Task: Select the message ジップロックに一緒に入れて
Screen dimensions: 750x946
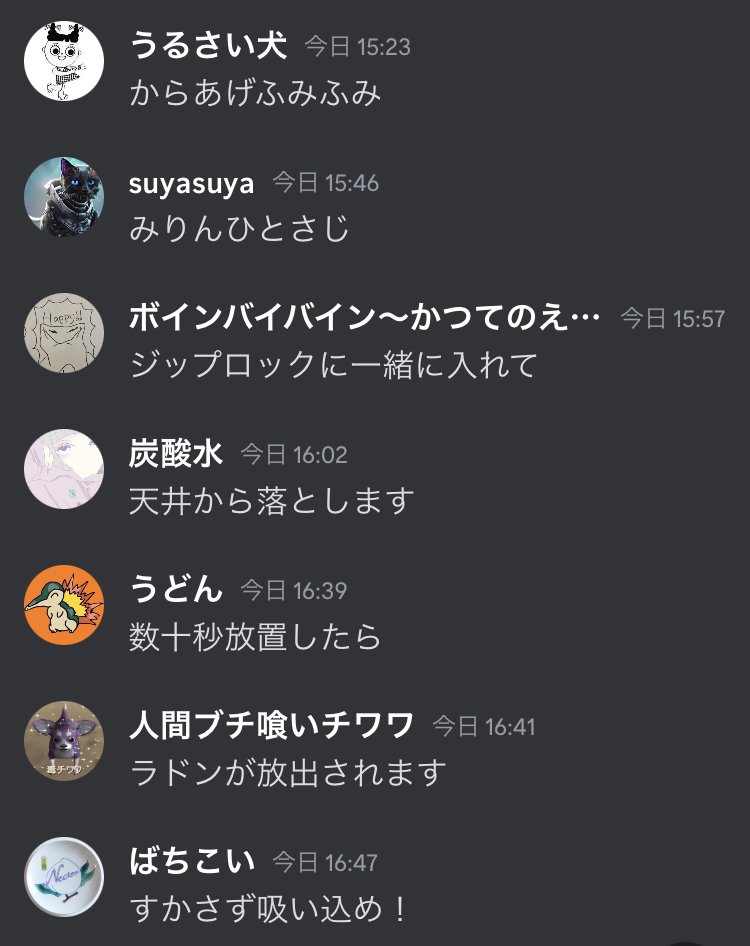Action: click(333, 365)
